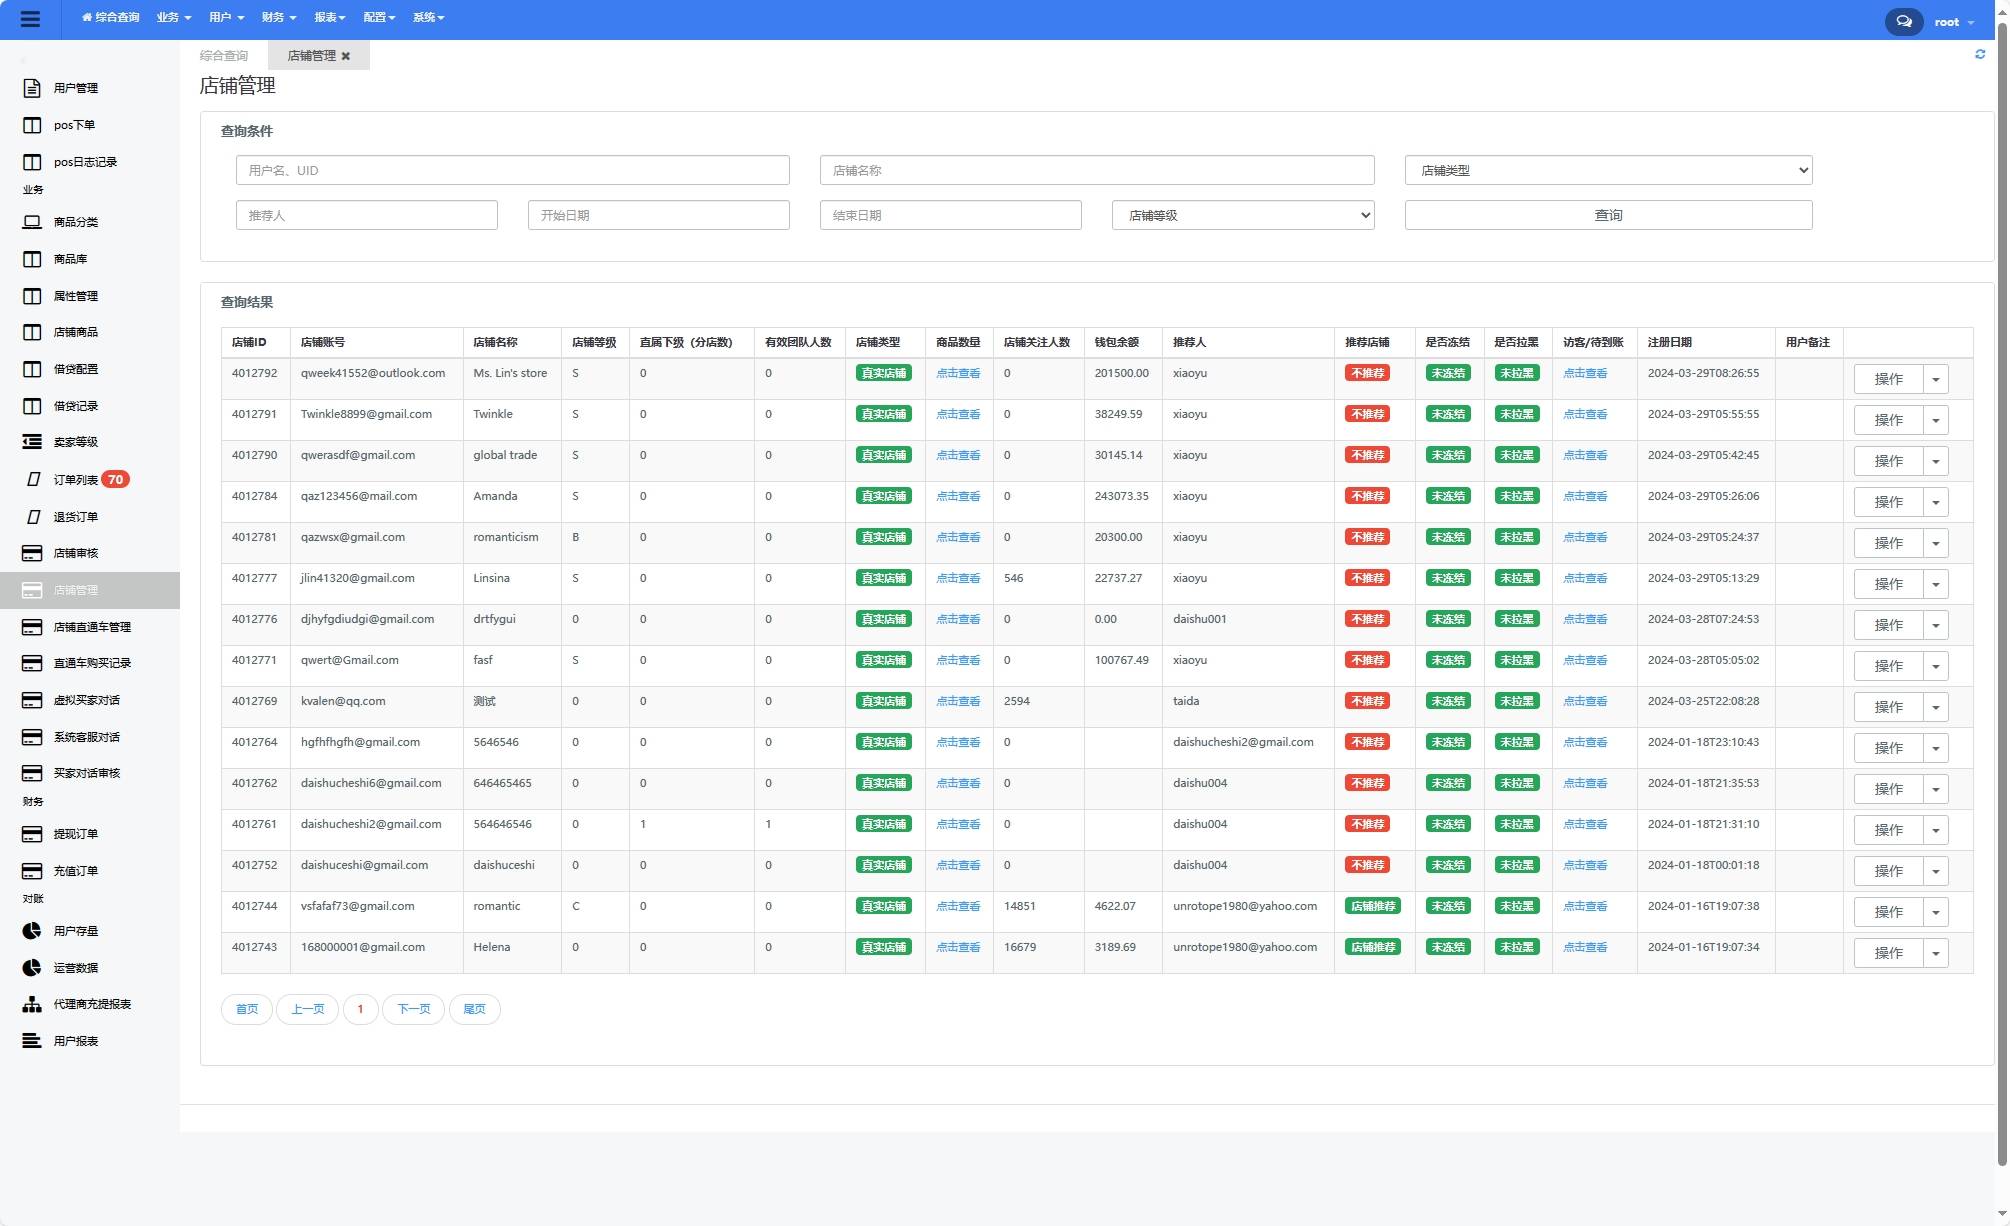Click the 订单列表 sidebar icon
This screenshot has width=2010, height=1226.
coord(30,479)
